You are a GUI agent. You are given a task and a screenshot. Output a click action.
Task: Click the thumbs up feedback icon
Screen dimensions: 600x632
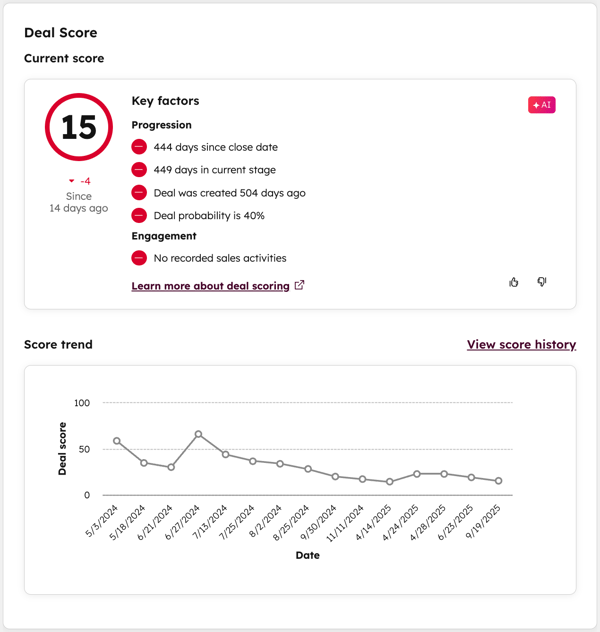514,282
